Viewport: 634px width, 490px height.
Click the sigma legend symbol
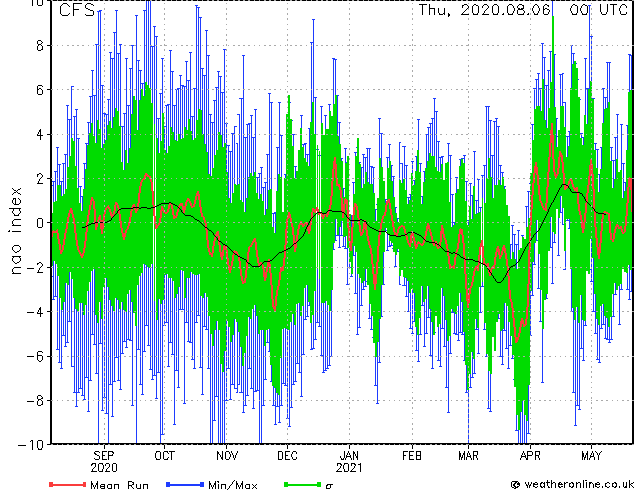(x=329, y=486)
